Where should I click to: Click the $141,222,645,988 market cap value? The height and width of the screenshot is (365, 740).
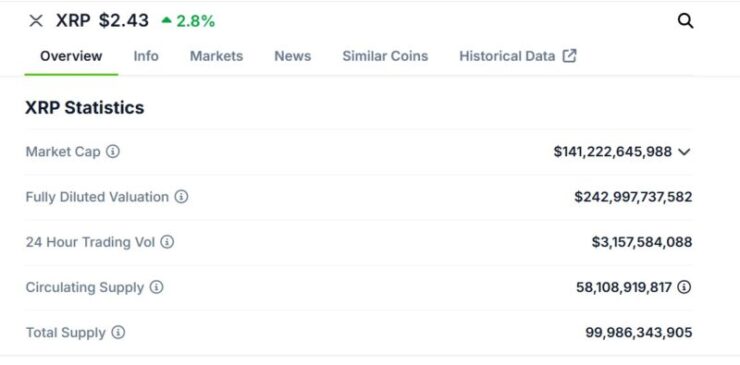coord(613,152)
